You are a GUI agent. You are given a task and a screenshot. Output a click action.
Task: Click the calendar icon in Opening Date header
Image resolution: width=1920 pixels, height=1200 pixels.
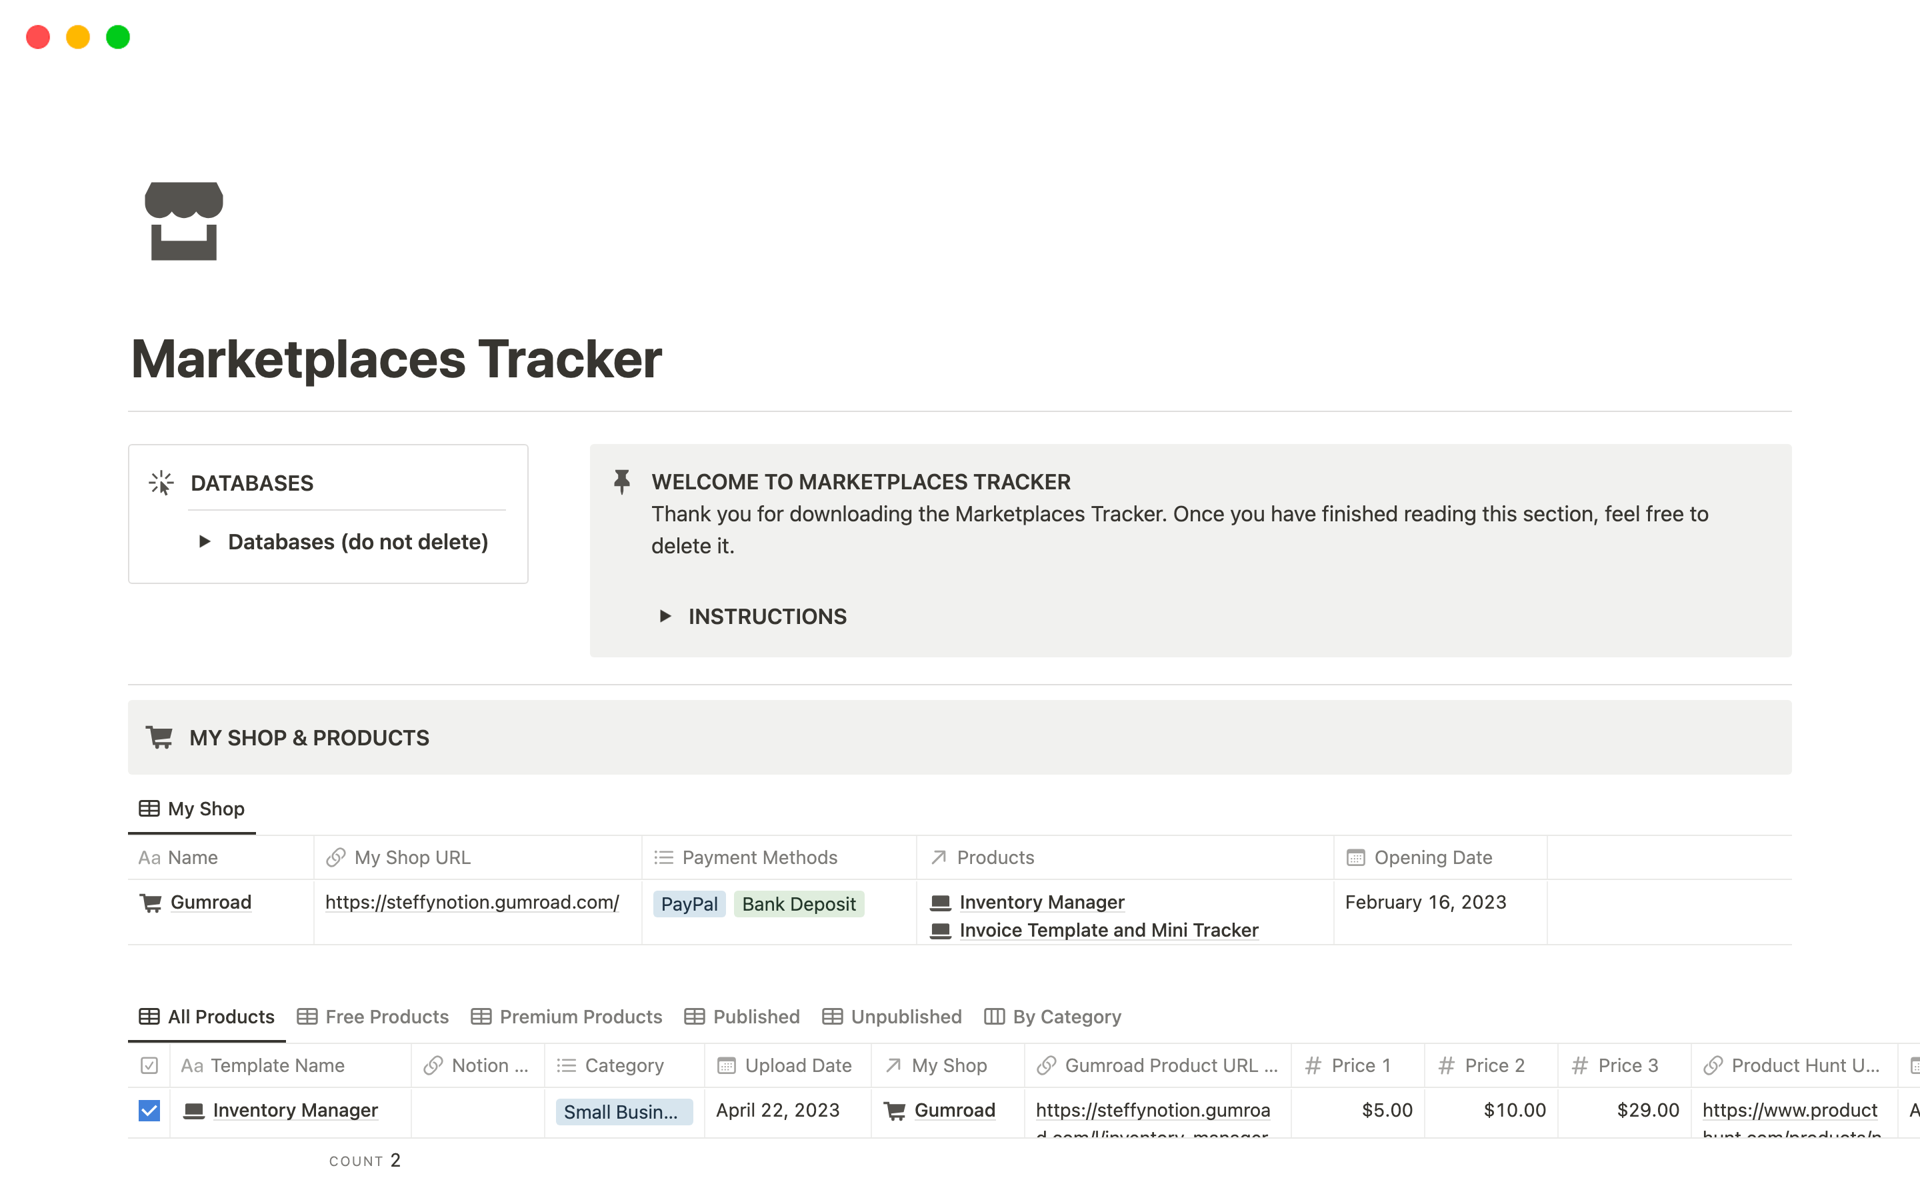coord(1355,858)
